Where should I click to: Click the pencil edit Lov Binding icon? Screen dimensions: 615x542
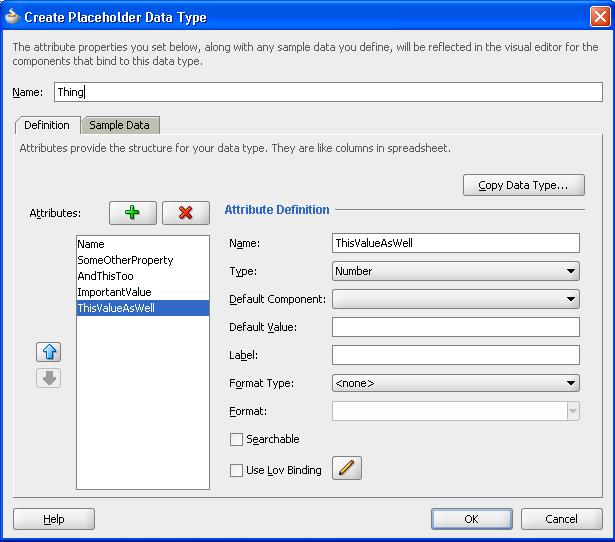tap(346, 468)
